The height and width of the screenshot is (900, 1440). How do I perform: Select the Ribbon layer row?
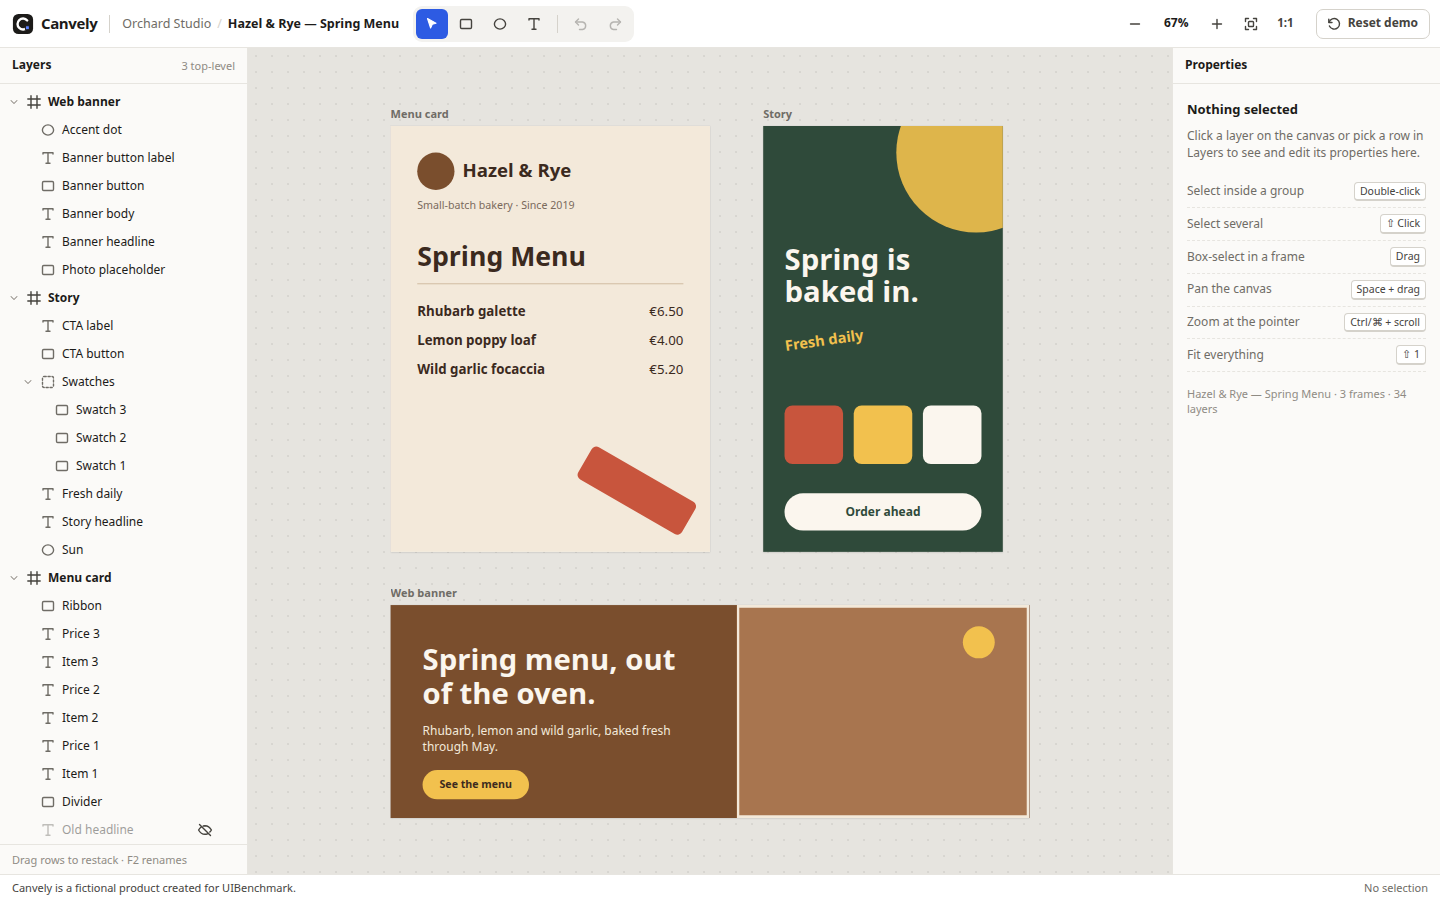click(x=123, y=606)
